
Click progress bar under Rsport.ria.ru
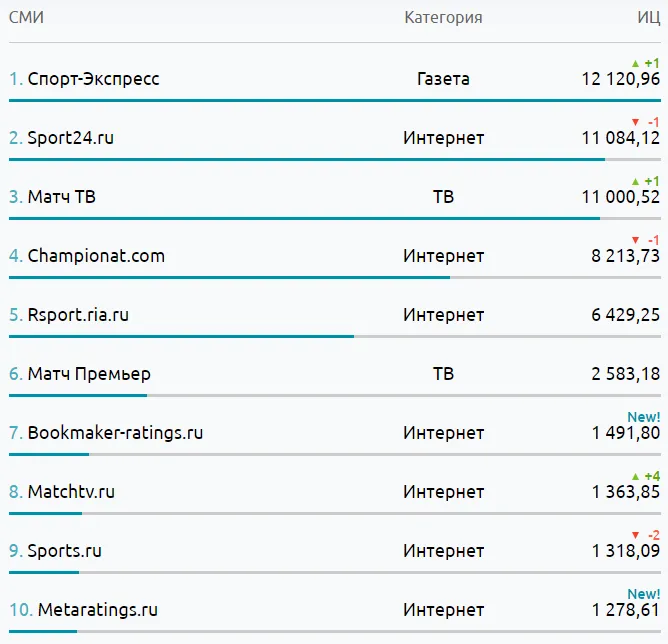point(335,336)
